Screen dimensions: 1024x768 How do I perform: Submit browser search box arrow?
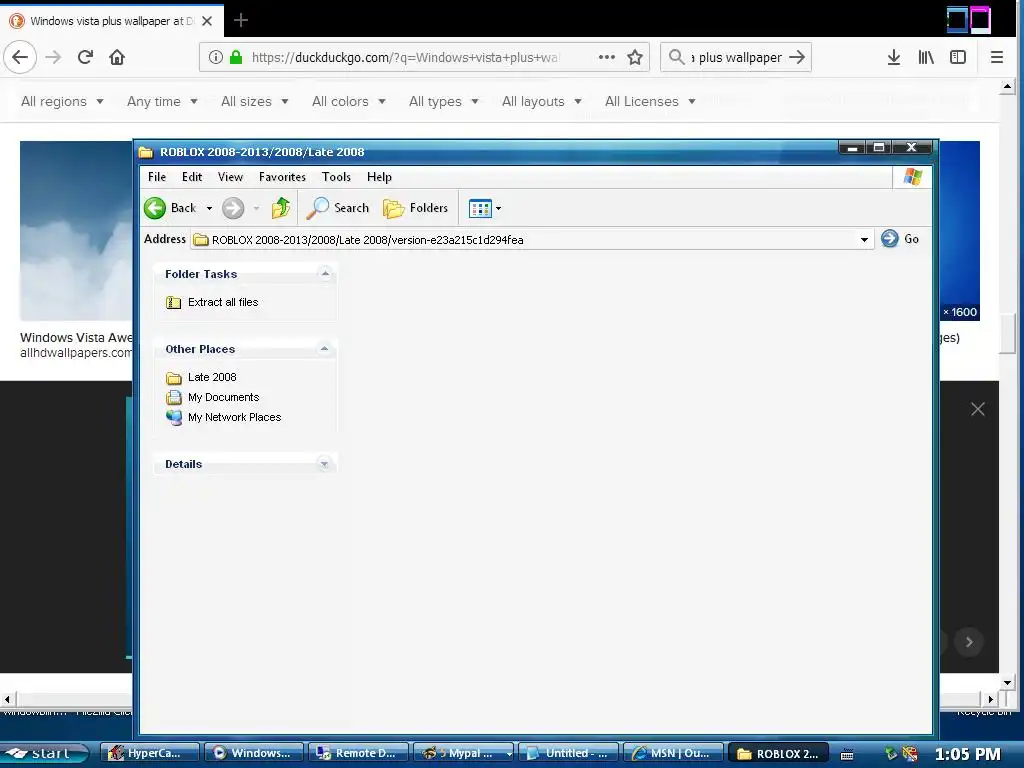click(x=797, y=57)
